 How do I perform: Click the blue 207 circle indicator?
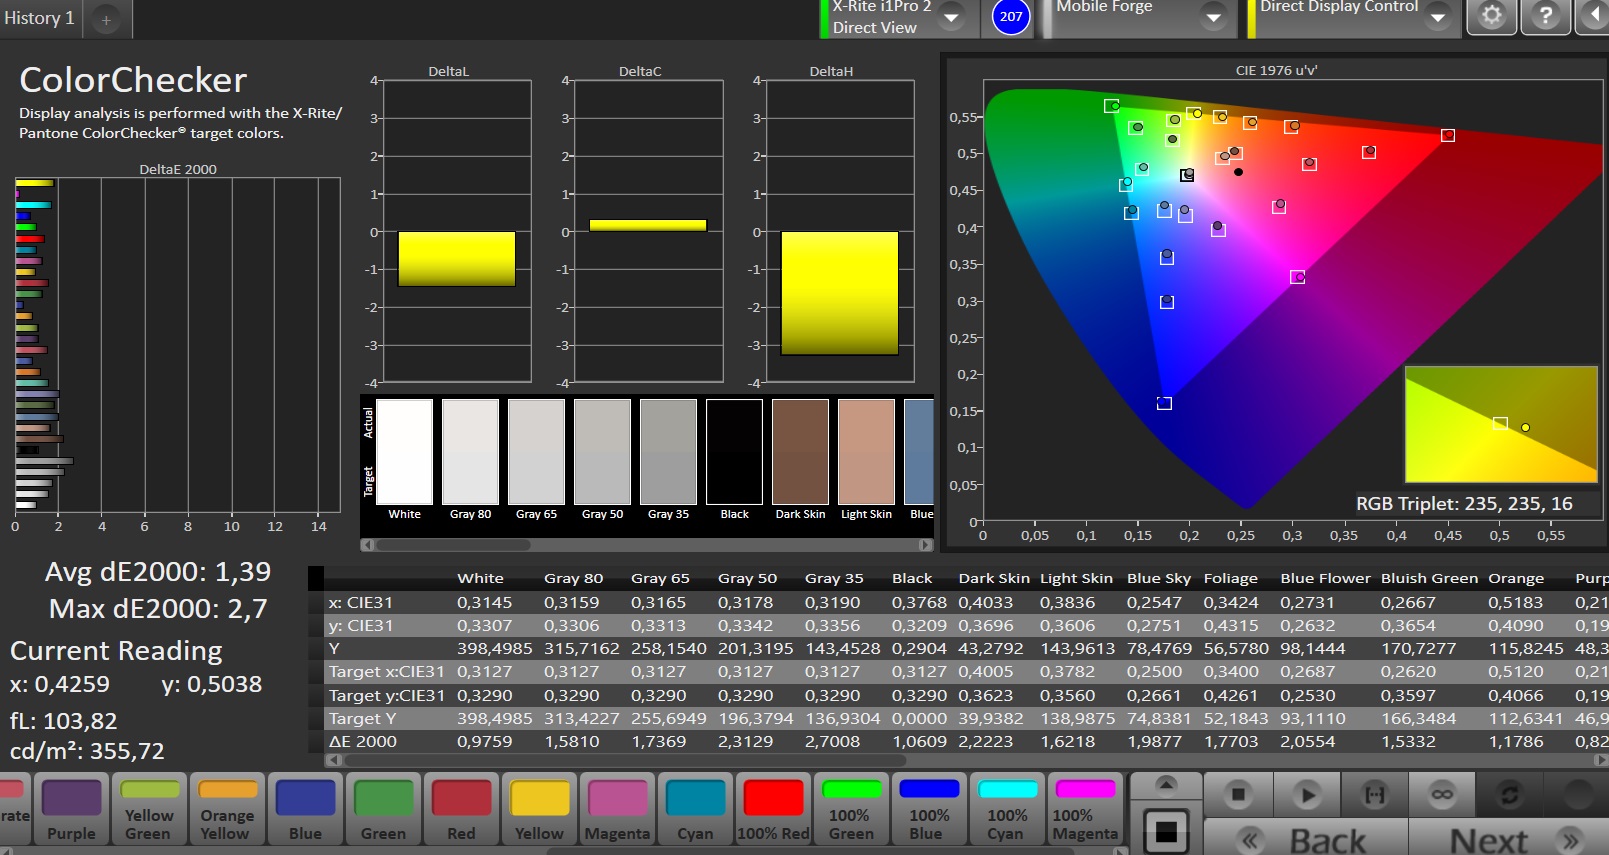[x=1011, y=17]
